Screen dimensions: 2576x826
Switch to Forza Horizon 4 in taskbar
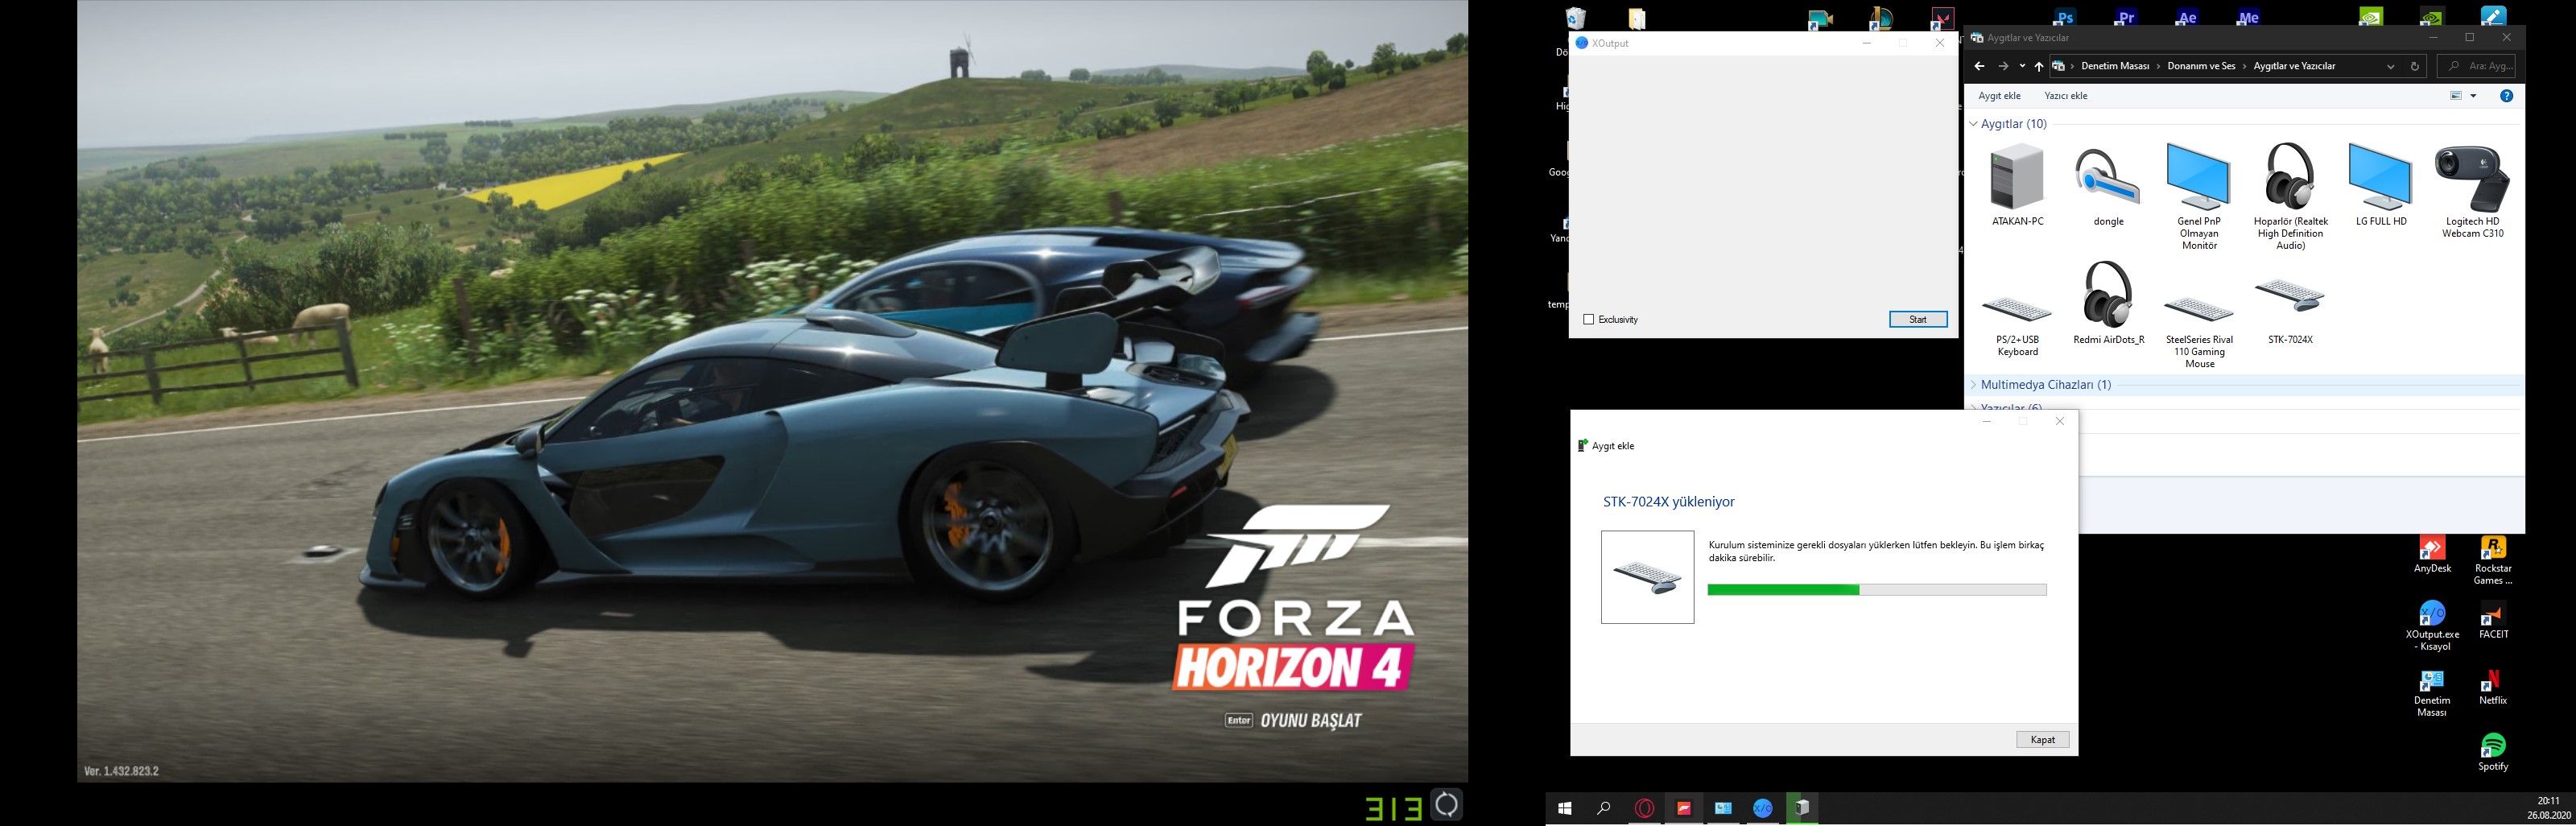1684,808
